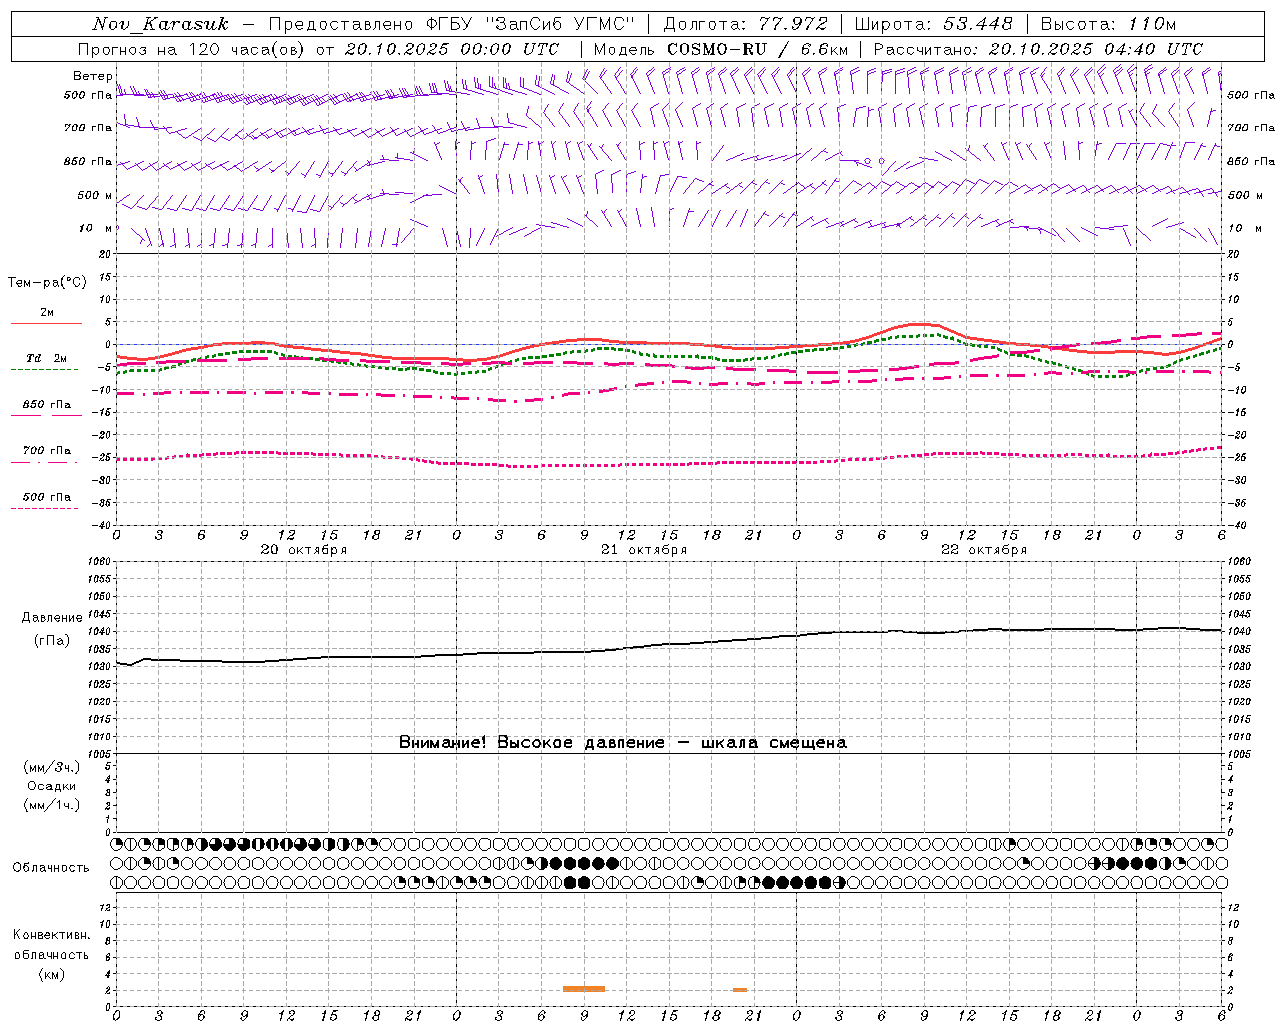Click the 'Конвективн.' convective panel label
The width and height of the screenshot is (1280, 1024).
51,935
